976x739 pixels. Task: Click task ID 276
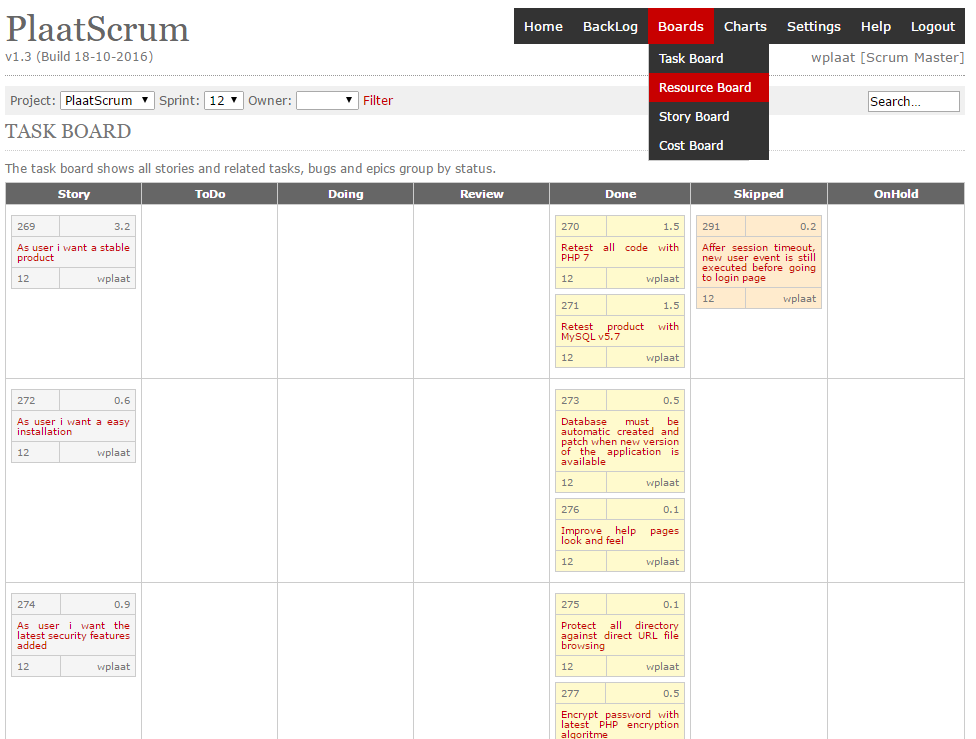coord(570,509)
